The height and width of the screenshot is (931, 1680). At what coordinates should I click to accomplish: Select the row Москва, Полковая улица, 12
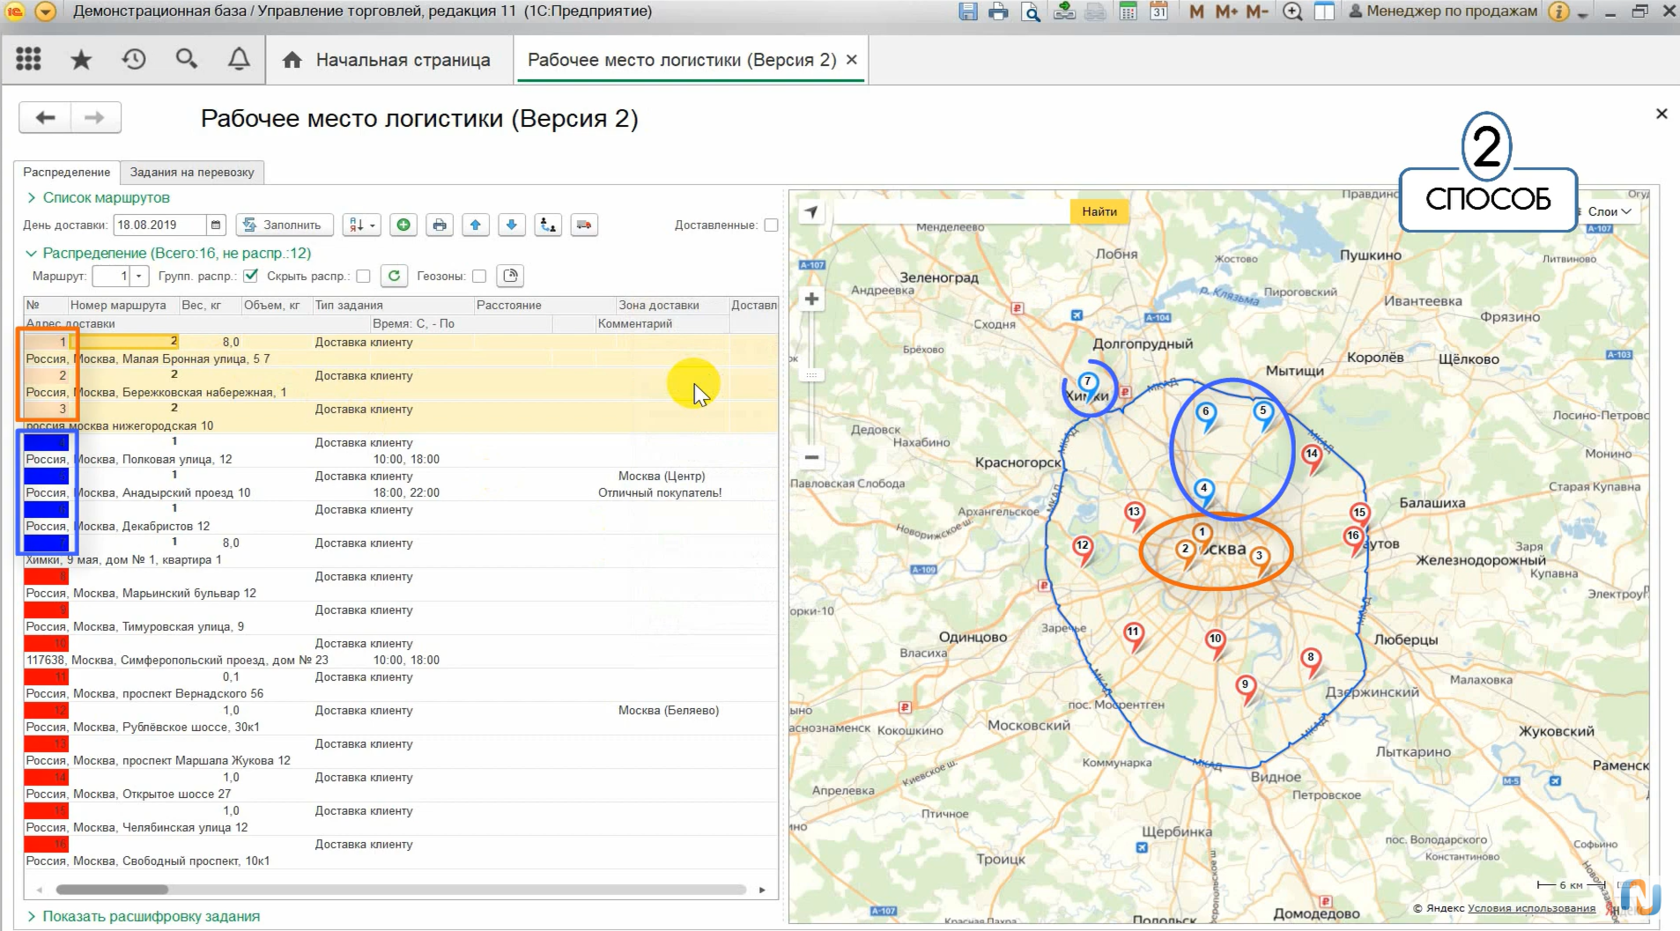pos(400,451)
